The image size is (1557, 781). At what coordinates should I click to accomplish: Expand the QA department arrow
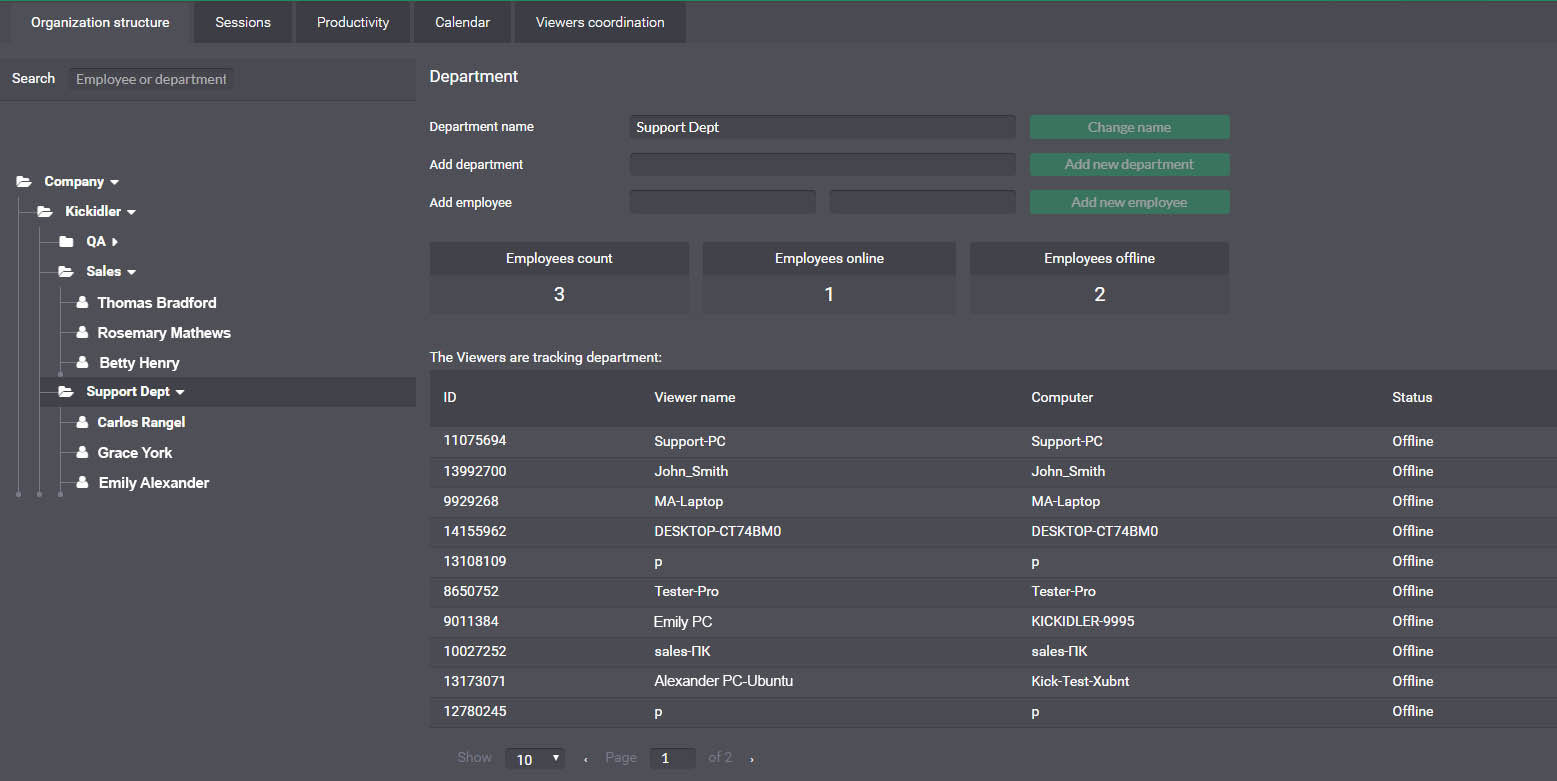coord(115,242)
